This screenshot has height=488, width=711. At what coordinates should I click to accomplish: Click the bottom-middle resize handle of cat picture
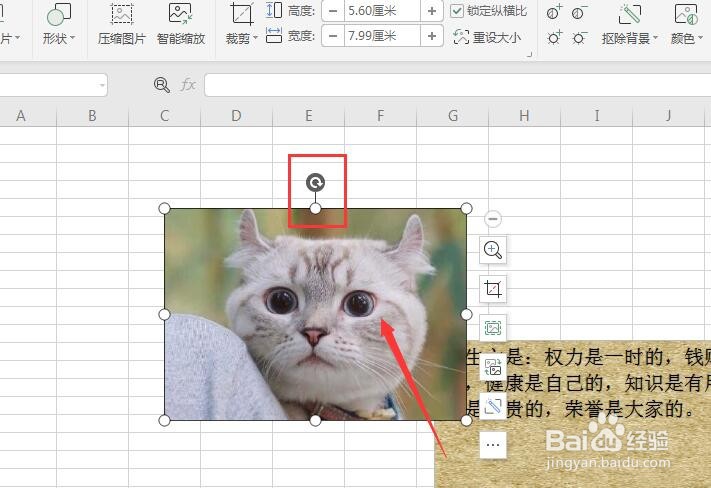(x=315, y=420)
